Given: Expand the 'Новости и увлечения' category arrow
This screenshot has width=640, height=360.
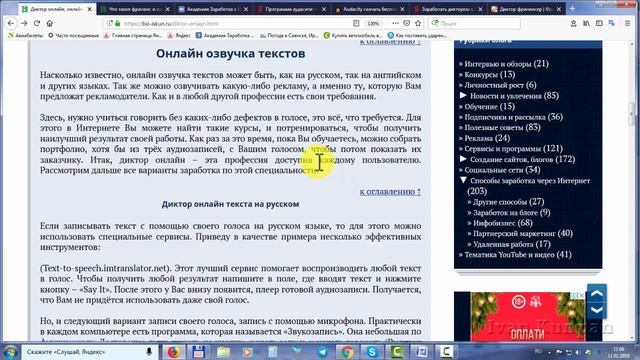Looking at the screenshot, I should (x=463, y=95).
